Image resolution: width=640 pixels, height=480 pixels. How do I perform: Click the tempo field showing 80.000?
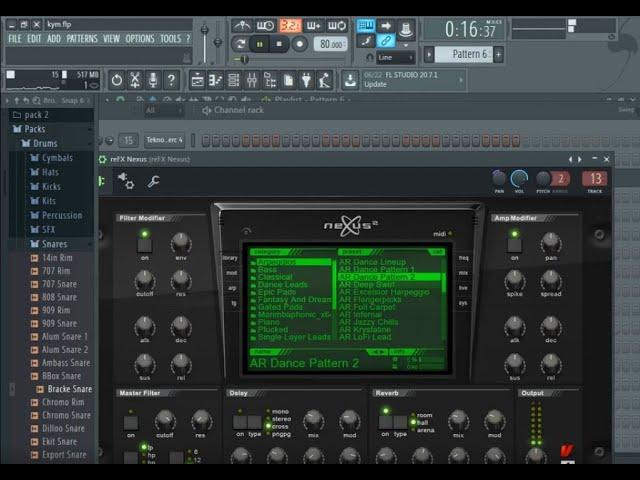(331, 44)
